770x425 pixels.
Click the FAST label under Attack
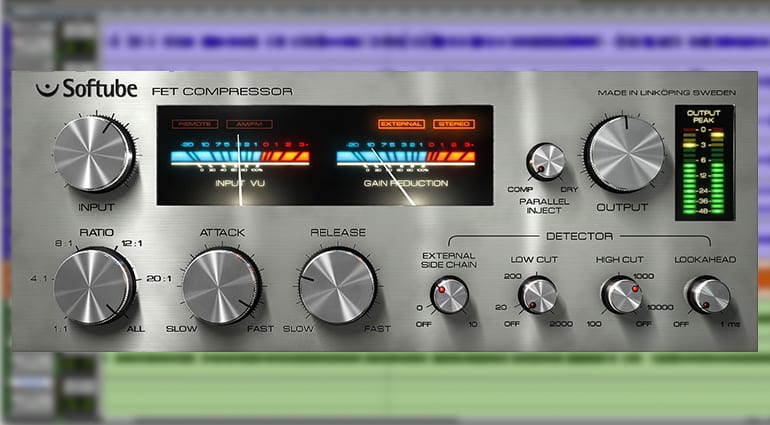point(260,329)
